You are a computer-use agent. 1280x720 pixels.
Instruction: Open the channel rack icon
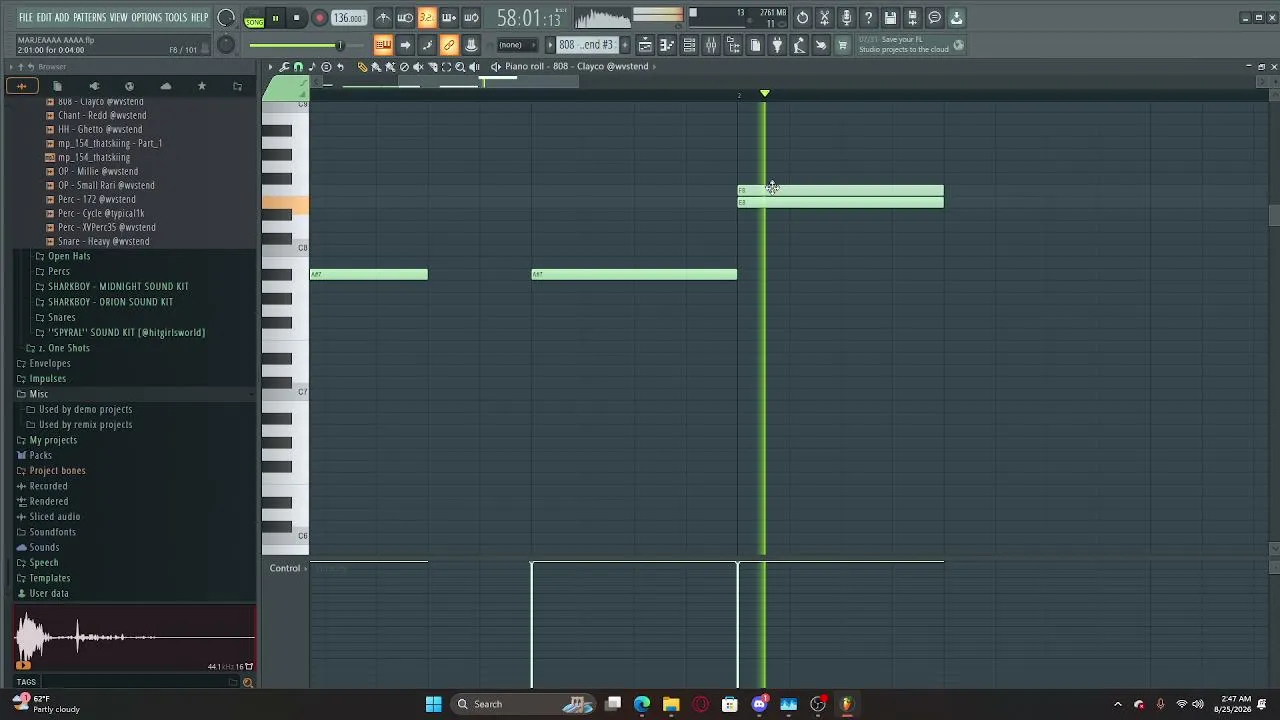(x=689, y=45)
